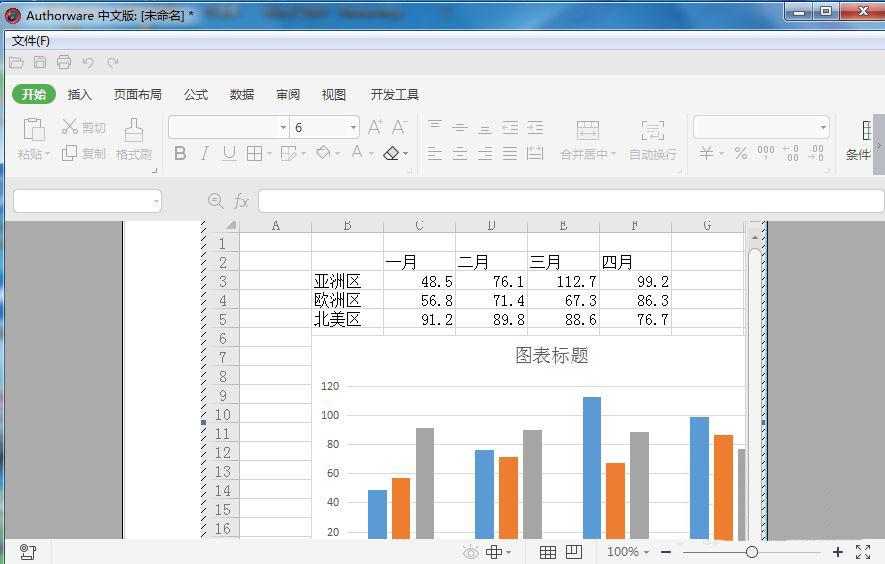
Task: Click the format painter brush icon
Action: click(134, 130)
